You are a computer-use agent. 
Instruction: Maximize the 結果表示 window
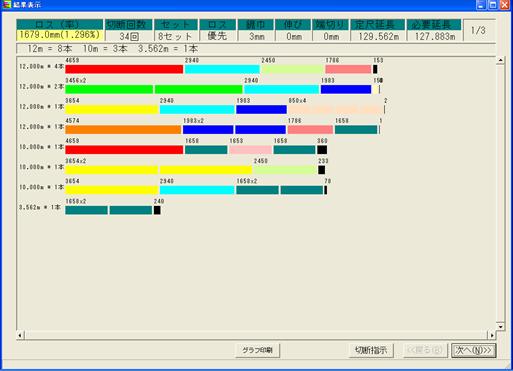point(493,5)
